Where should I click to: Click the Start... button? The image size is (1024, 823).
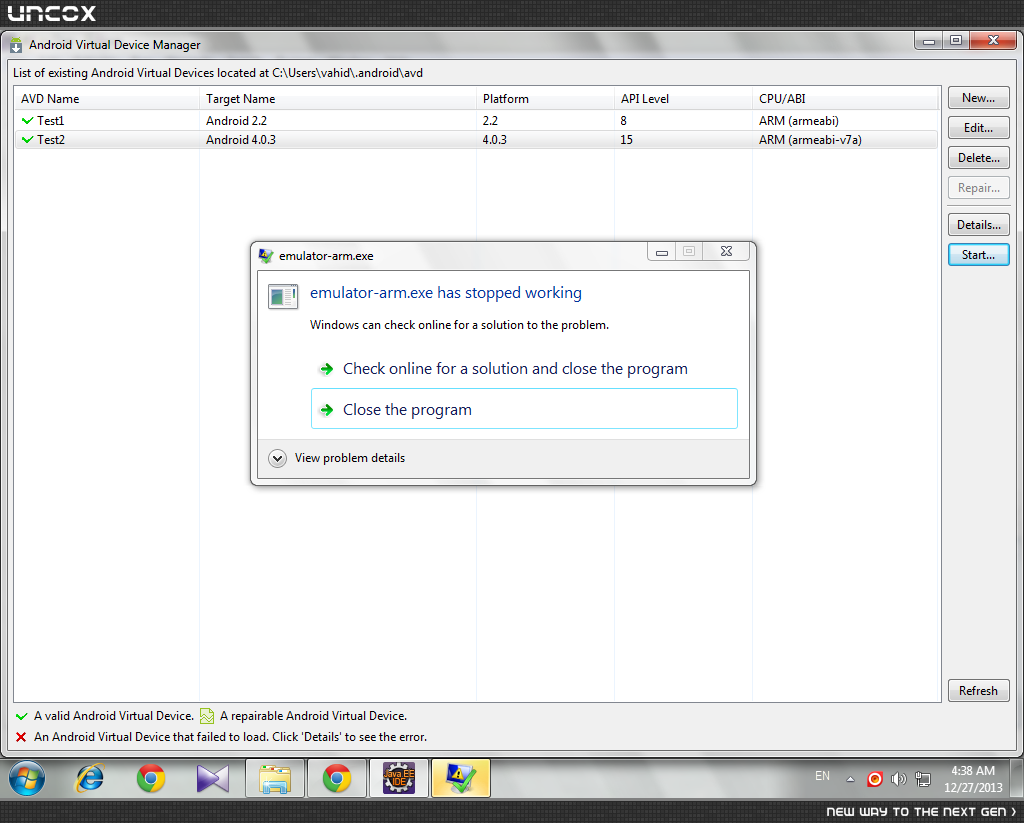pos(978,255)
